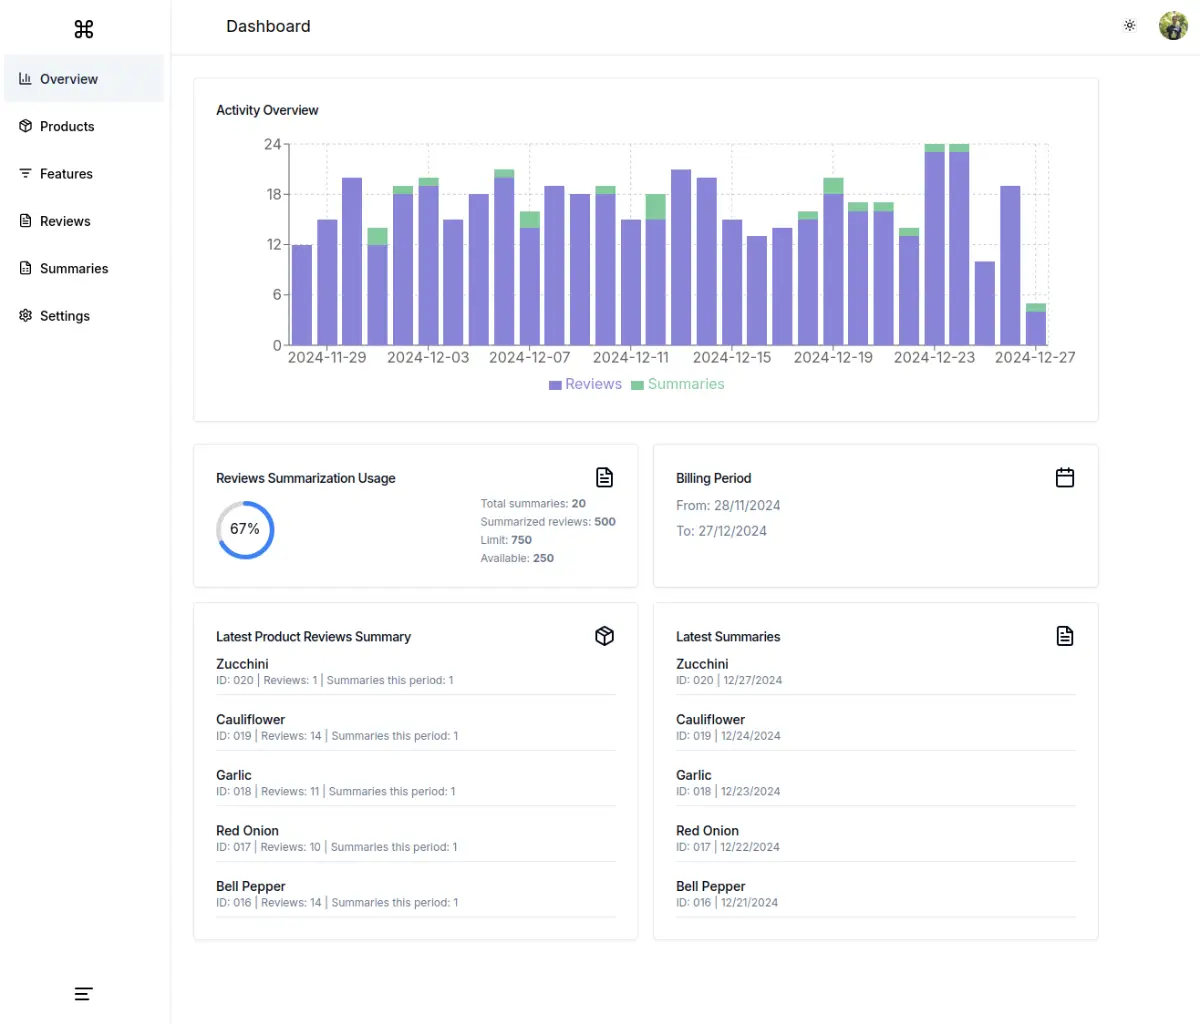
Task: Click the command logo at sidebar top
Action: coord(83,29)
